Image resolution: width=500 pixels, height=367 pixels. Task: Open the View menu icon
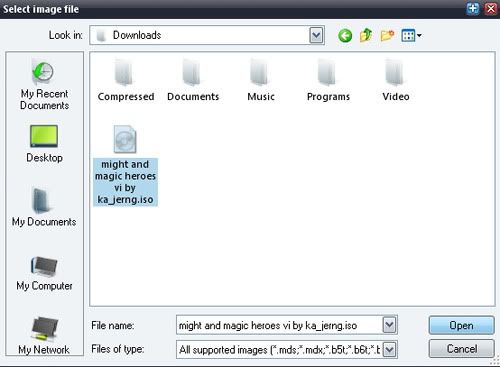click(411, 35)
